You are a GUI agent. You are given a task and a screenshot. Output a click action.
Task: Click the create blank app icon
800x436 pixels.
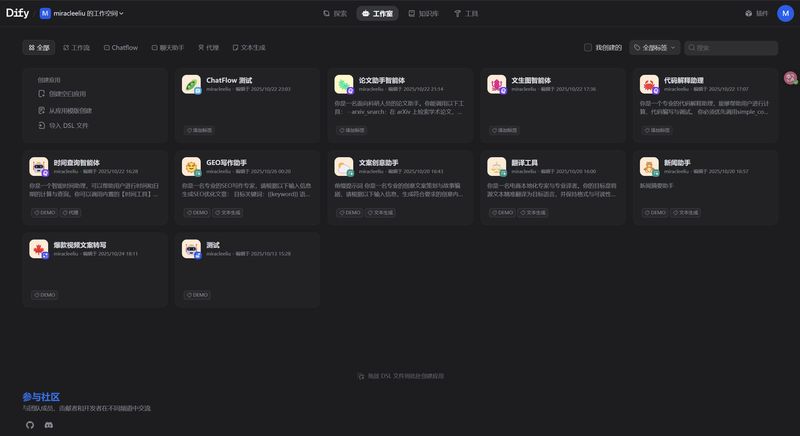click(x=41, y=94)
